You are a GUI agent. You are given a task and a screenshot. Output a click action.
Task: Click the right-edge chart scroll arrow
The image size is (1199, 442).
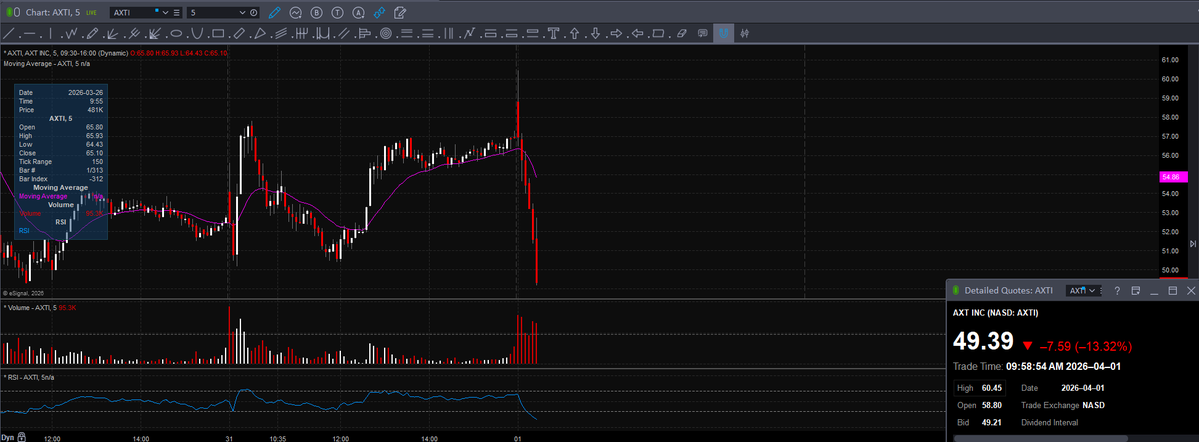pyautogui.click(x=1193, y=243)
